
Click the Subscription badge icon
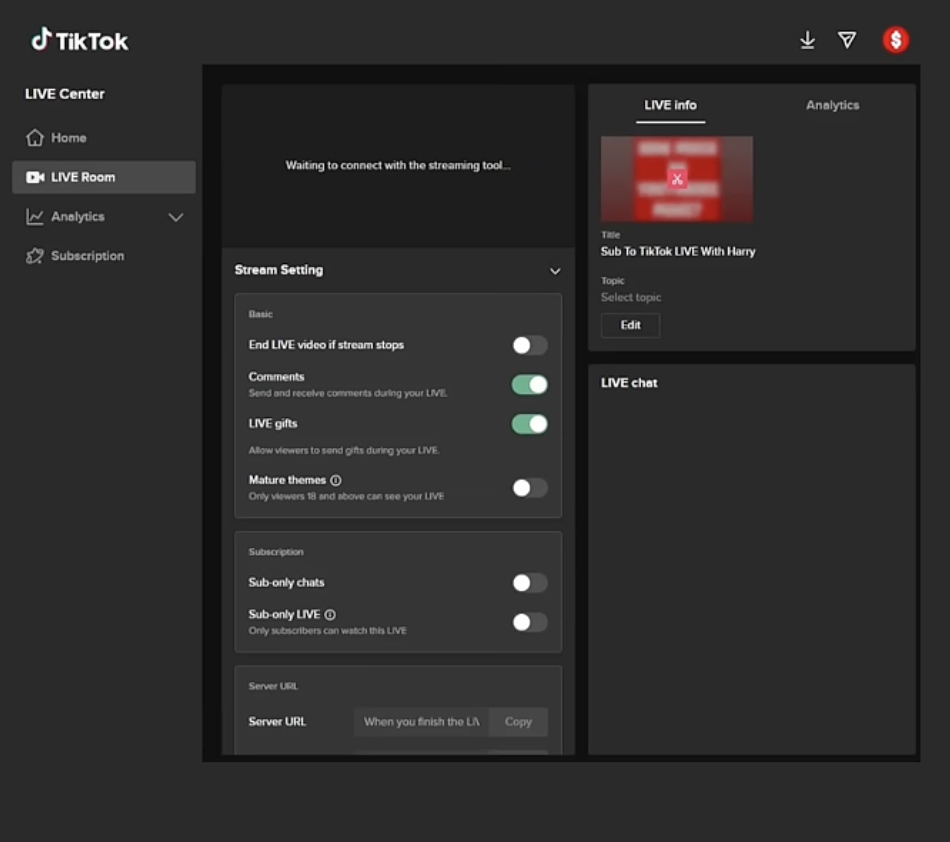pos(35,256)
